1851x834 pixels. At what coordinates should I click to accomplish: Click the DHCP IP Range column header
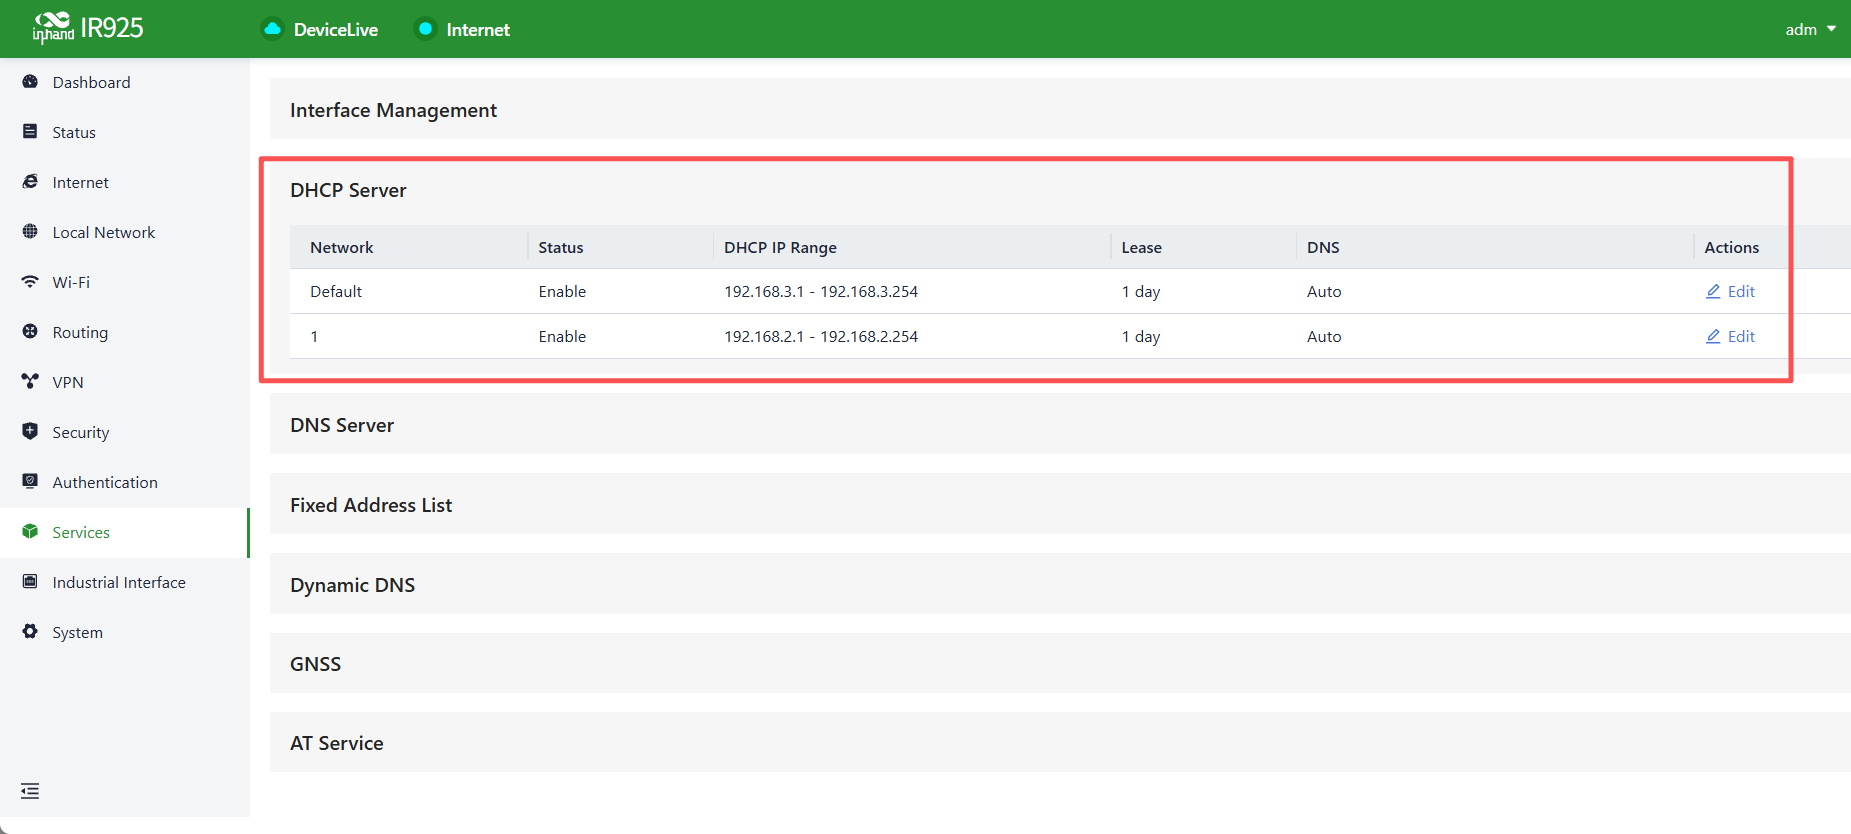coord(780,247)
